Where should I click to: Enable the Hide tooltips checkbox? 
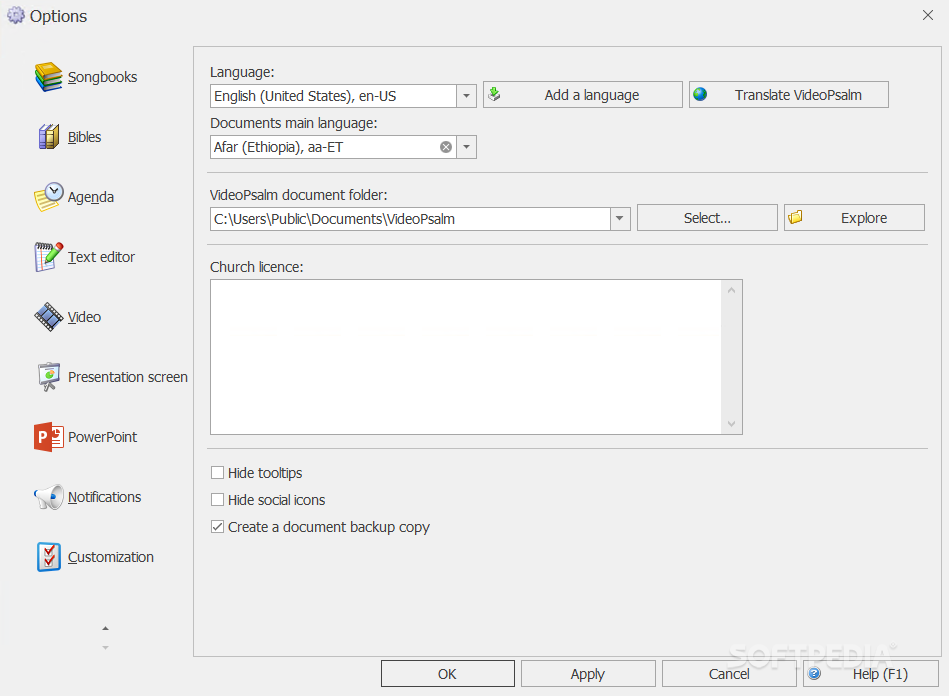pyautogui.click(x=217, y=473)
